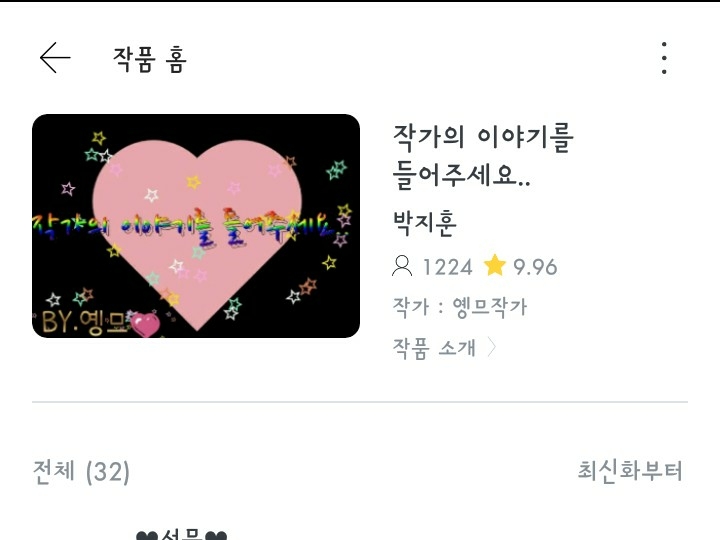Tap the character name 박지훈

pyautogui.click(x=425, y=223)
